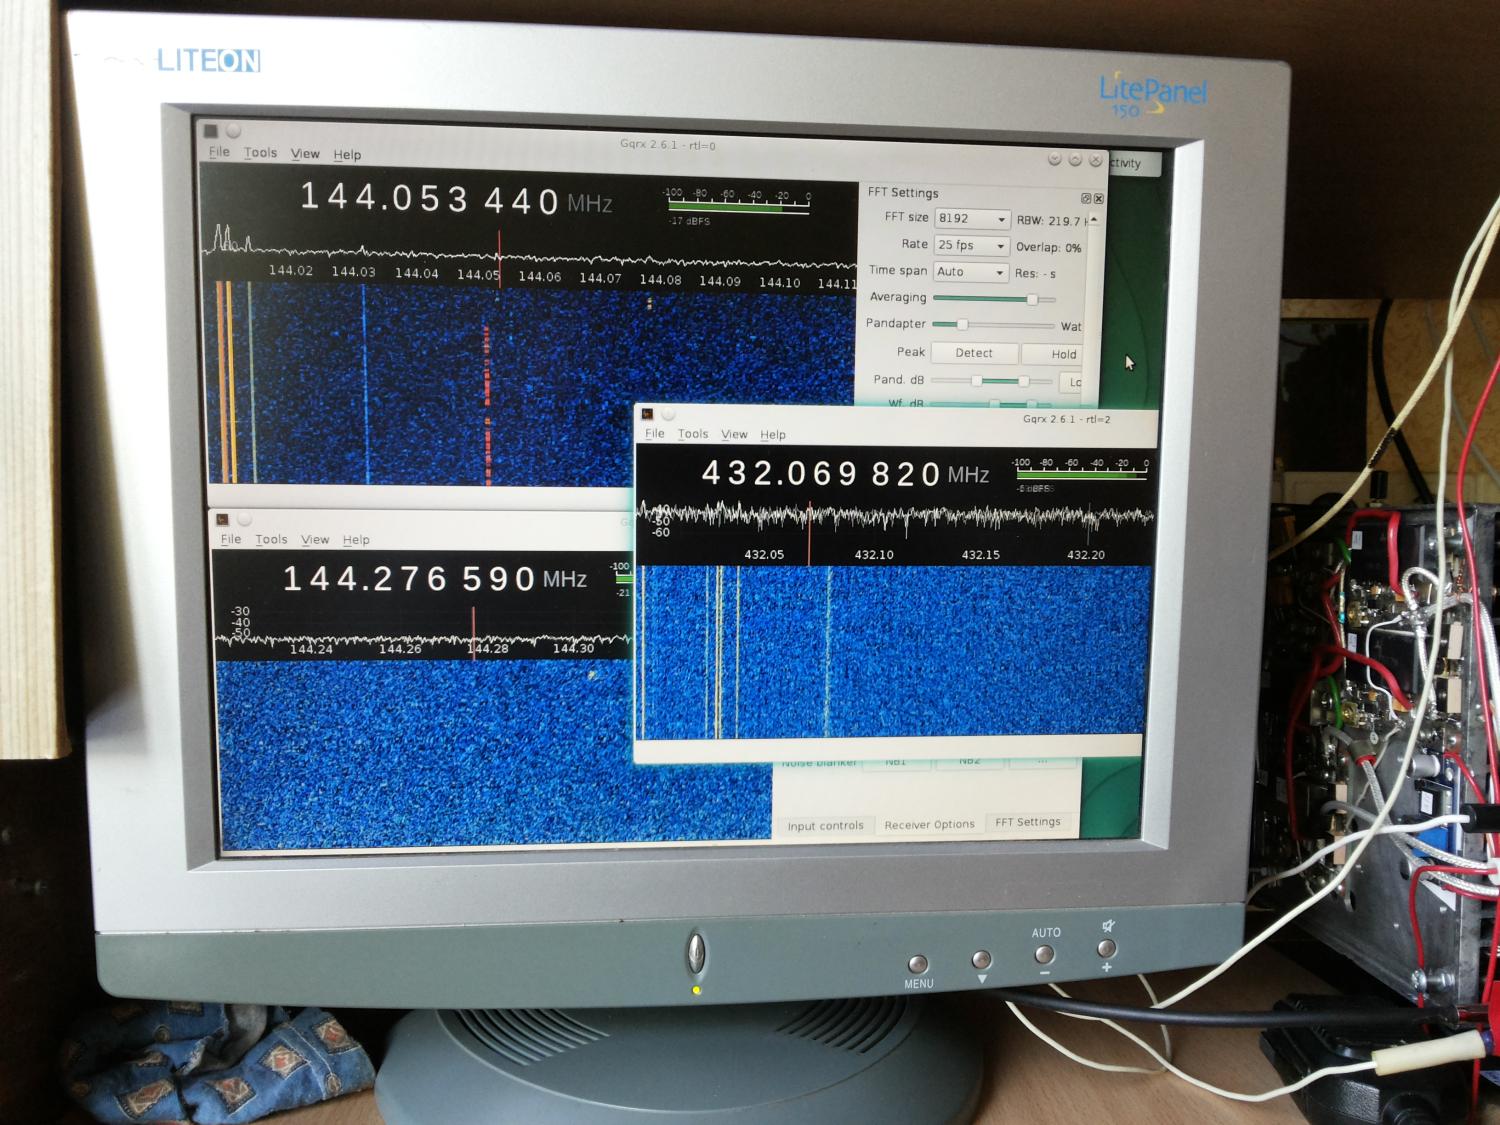The height and width of the screenshot is (1125, 1500).
Task: Open the Time span Auto dropdown
Action: click(970, 272)
